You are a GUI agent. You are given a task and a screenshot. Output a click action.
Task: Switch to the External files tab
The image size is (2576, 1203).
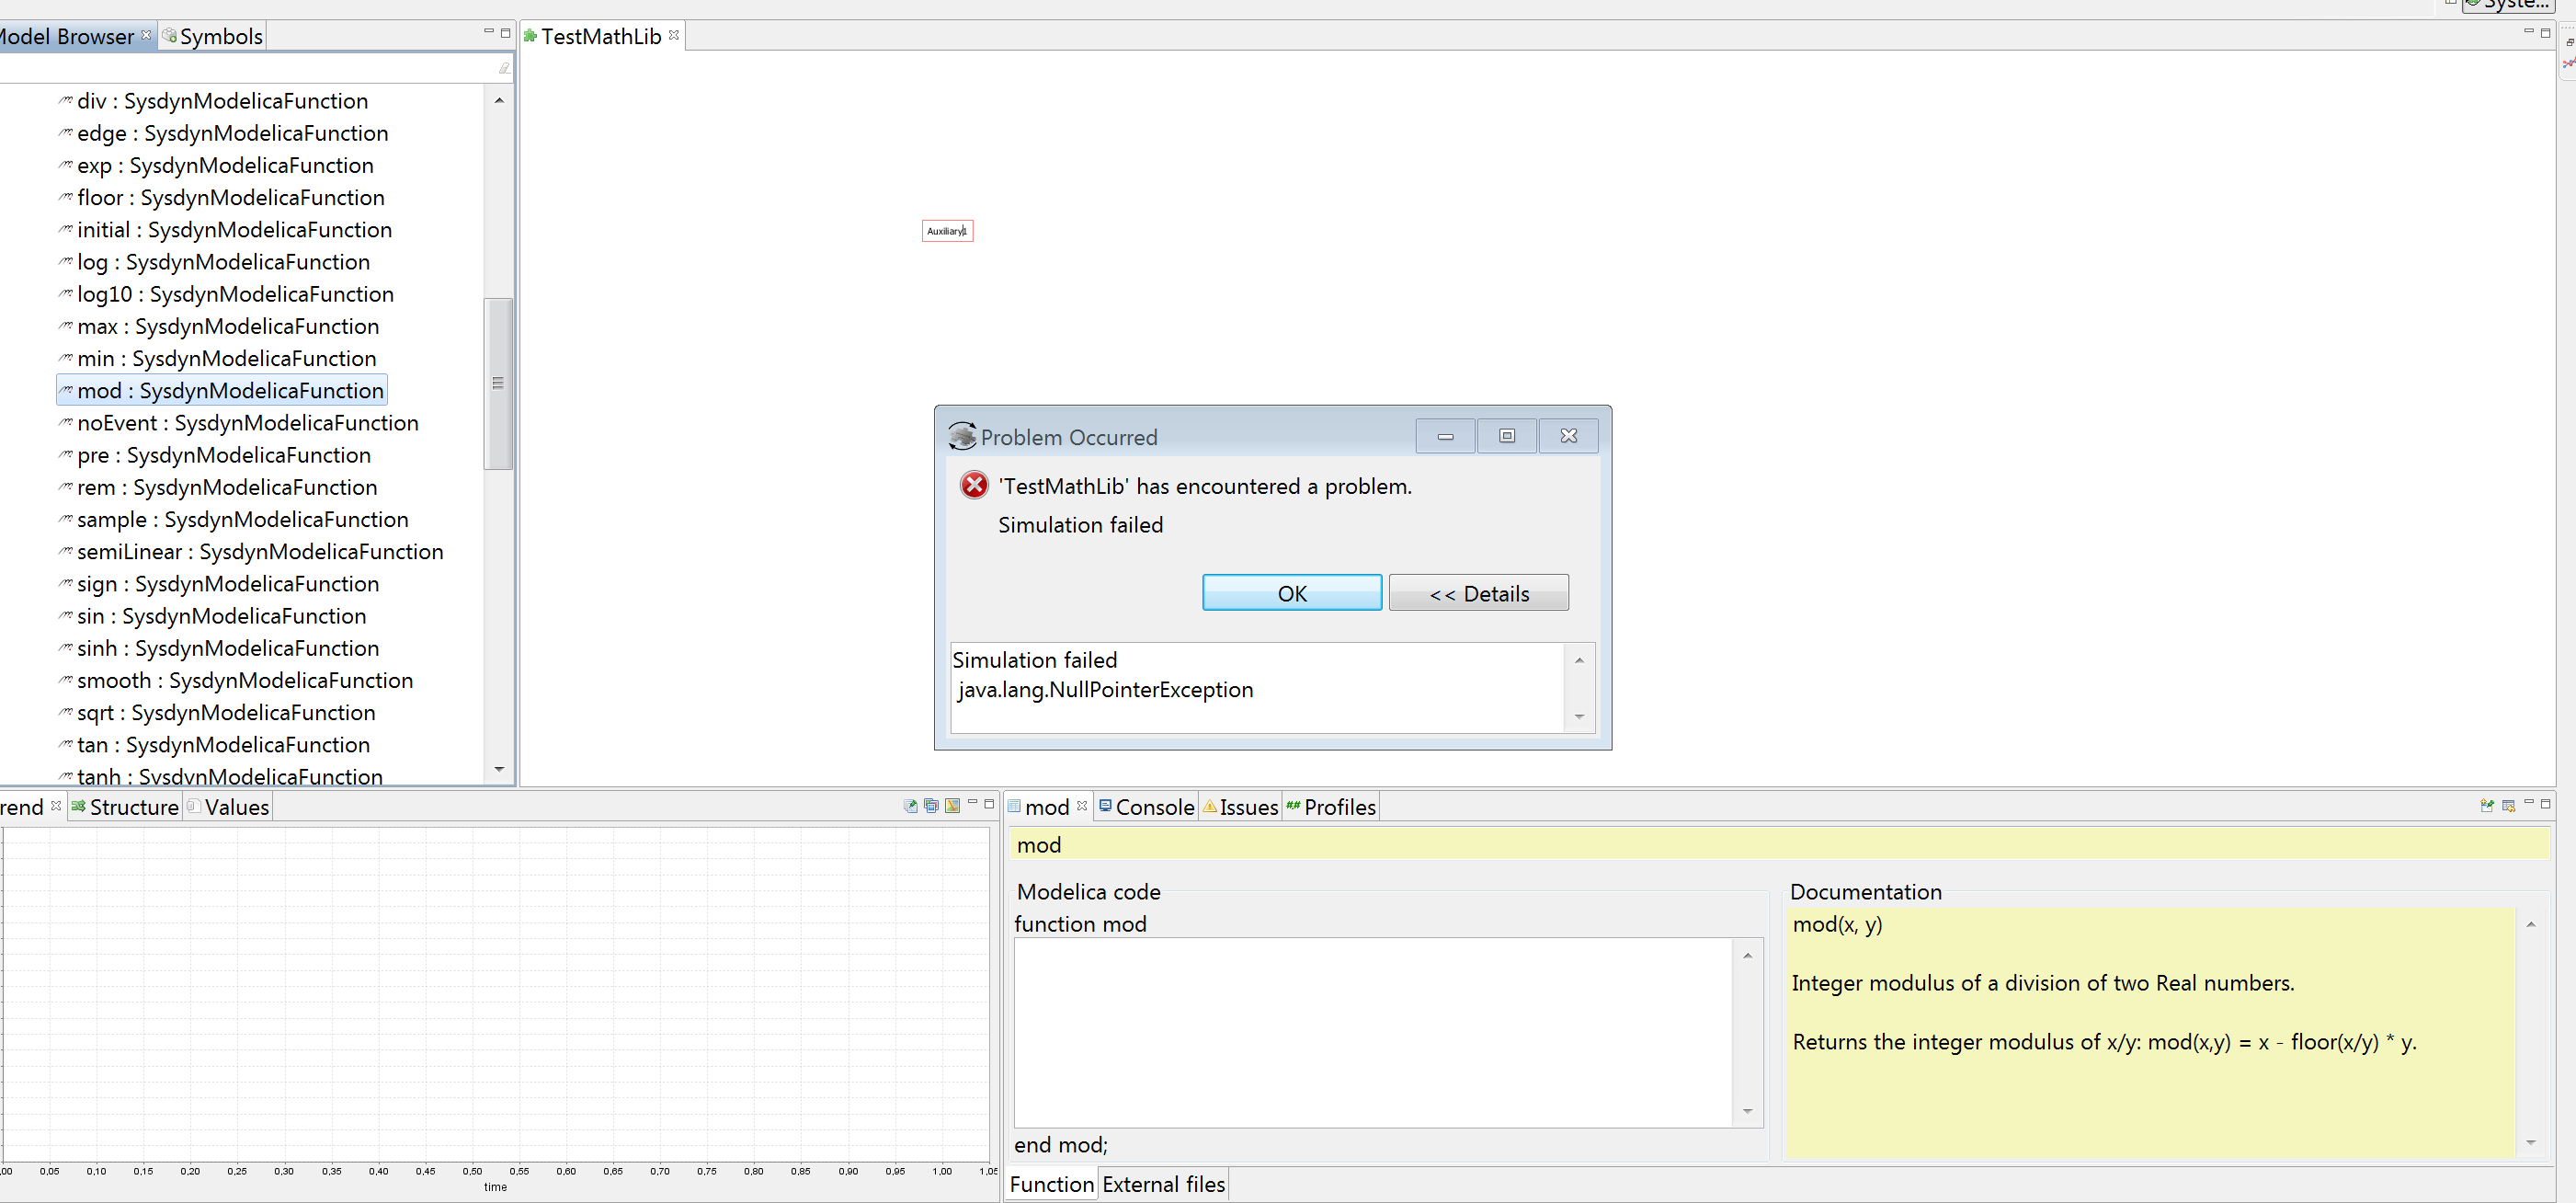(x=1163, y=1184)
